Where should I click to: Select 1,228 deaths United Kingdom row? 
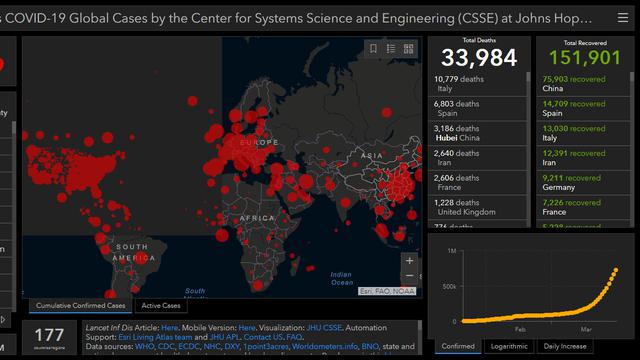477,207
